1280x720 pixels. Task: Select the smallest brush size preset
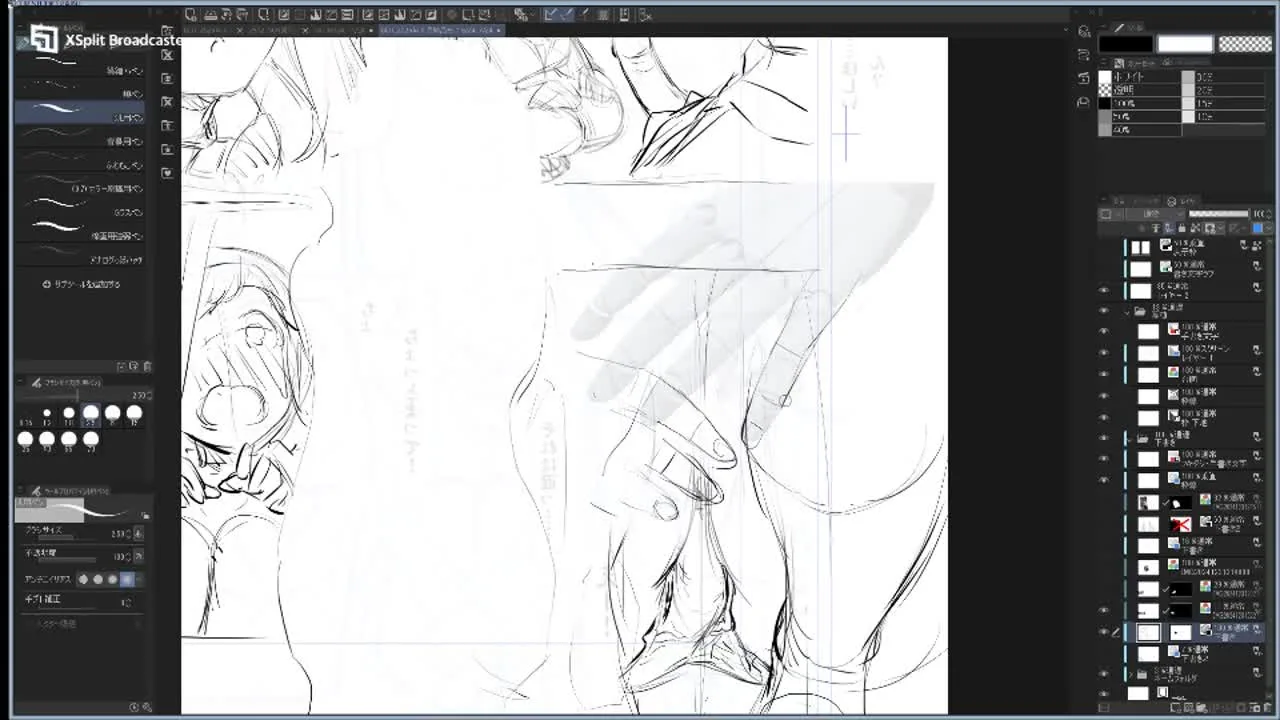click(x=26, y=413)
